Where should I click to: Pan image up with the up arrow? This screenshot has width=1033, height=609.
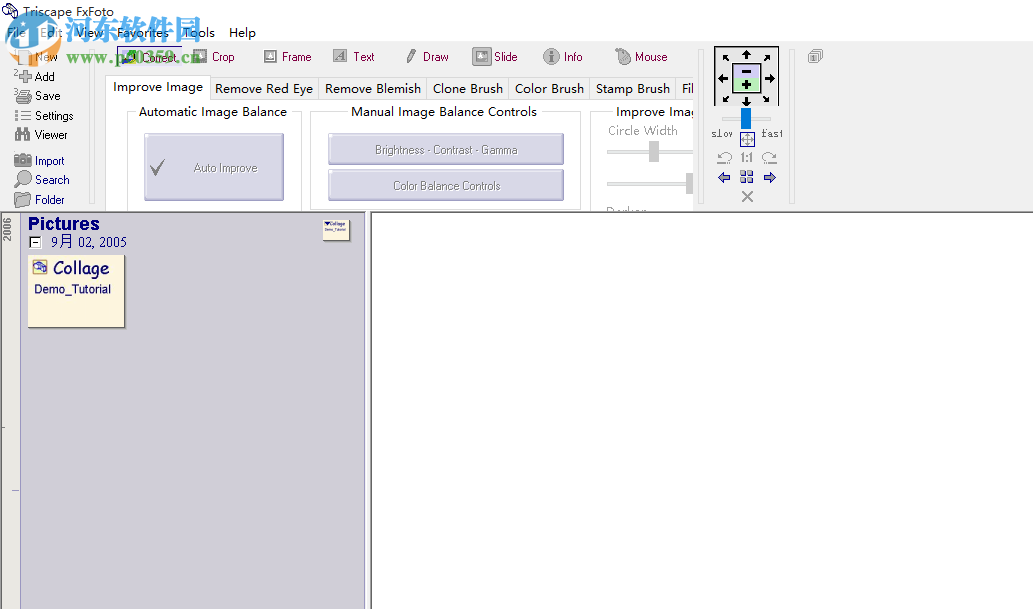point(746,55)
